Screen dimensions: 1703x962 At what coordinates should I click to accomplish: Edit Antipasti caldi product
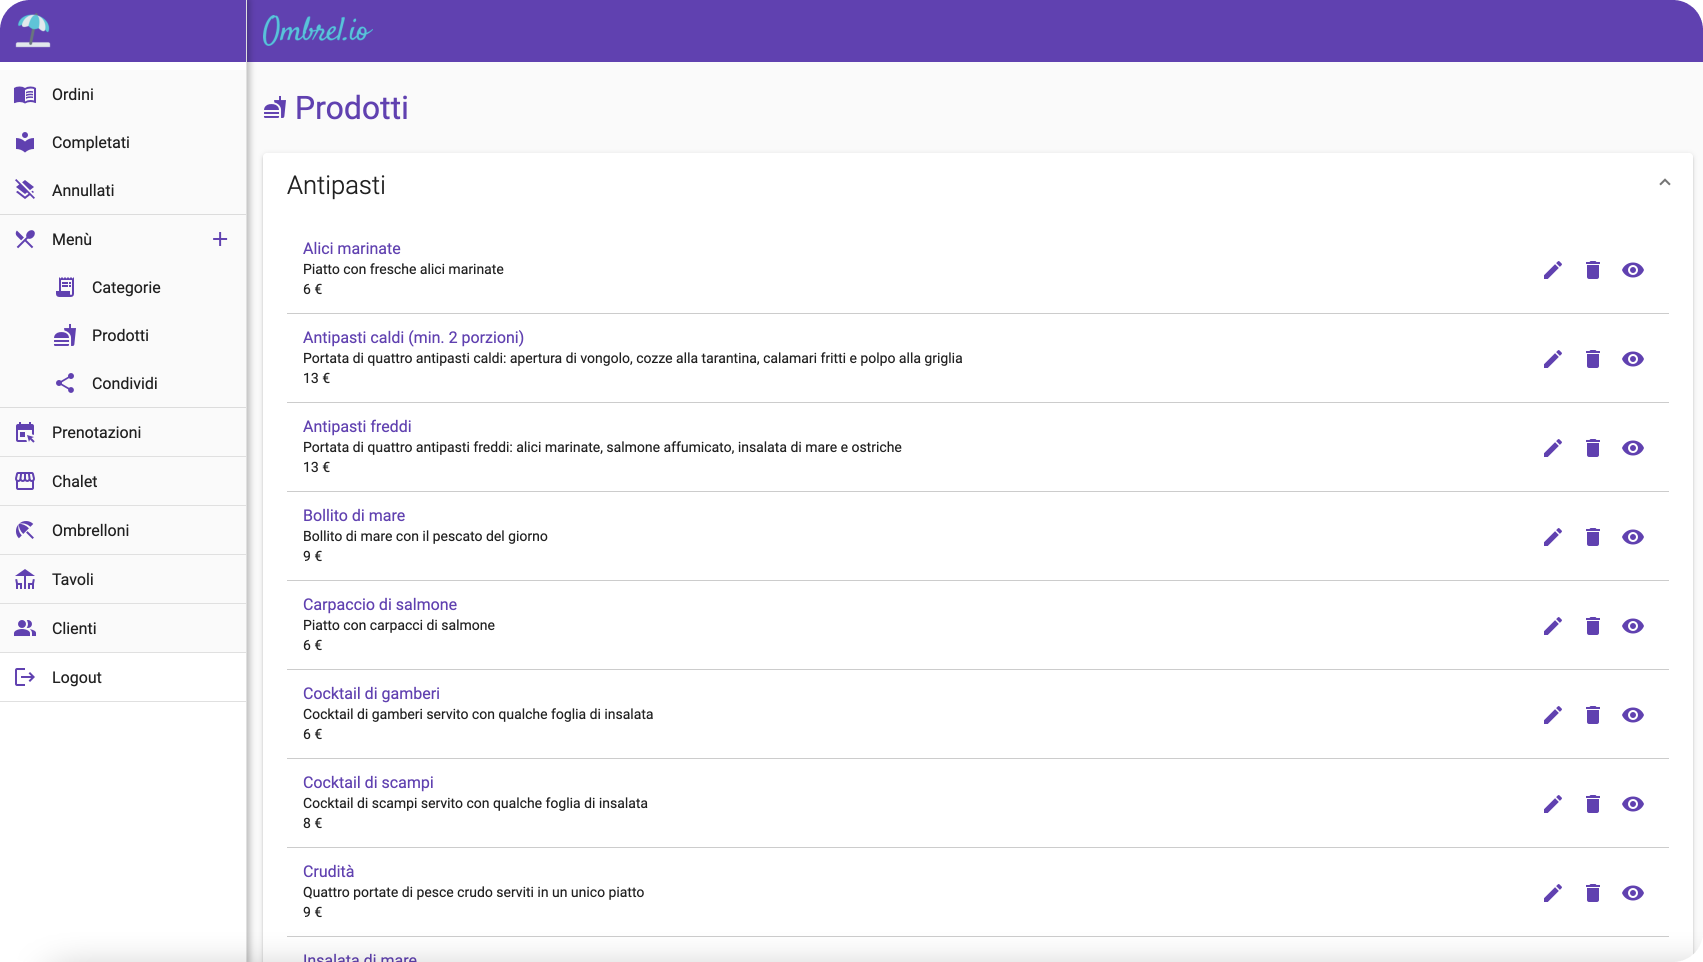1553,359
